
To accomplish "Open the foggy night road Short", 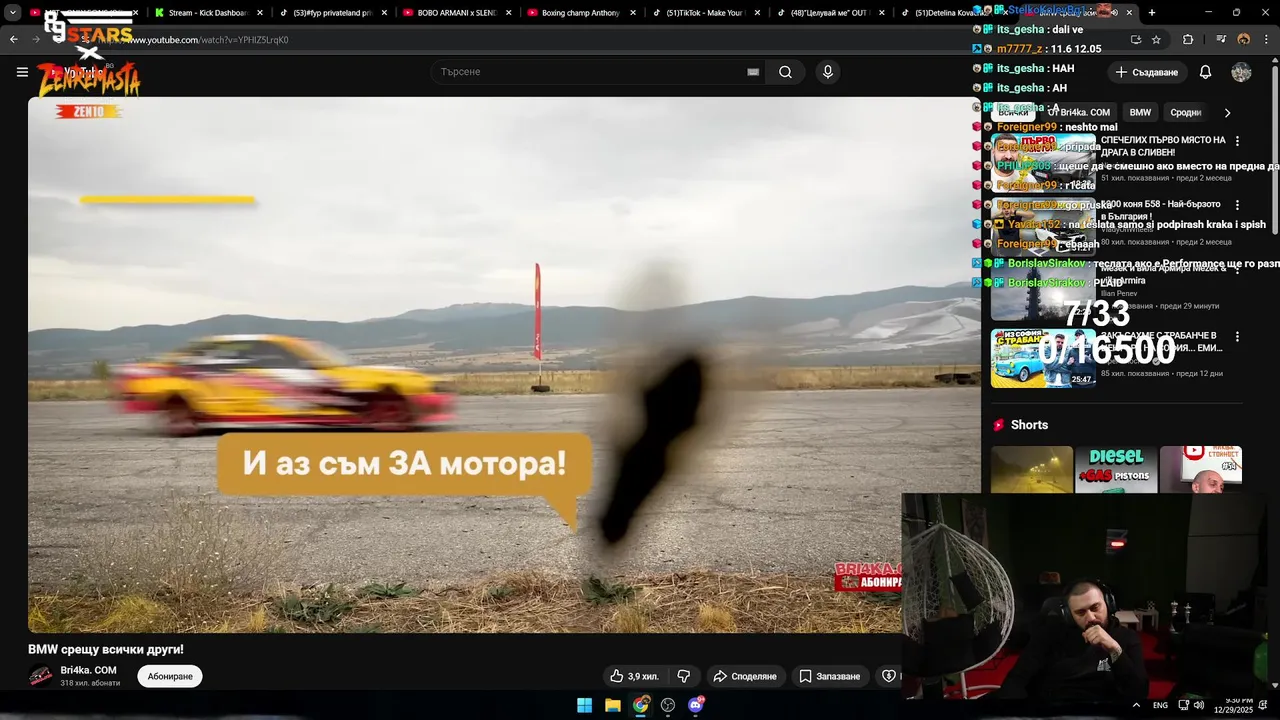I will [x=1031, y=469].
